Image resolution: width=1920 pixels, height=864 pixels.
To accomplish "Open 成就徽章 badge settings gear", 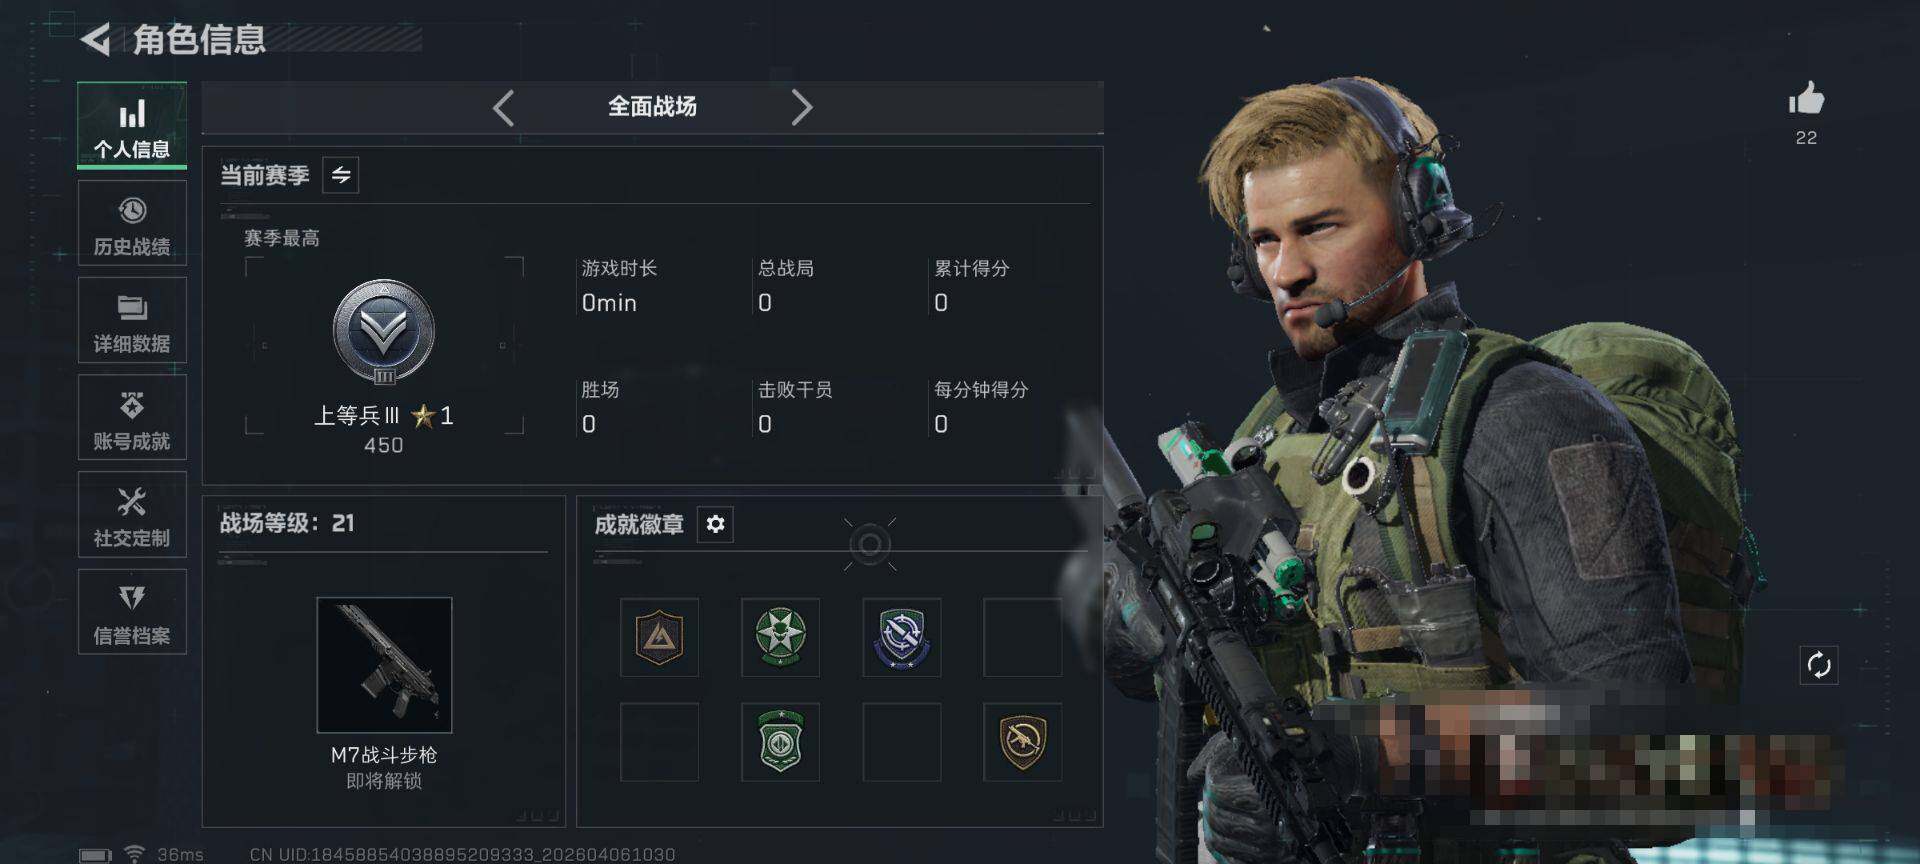I will point(715,524).
